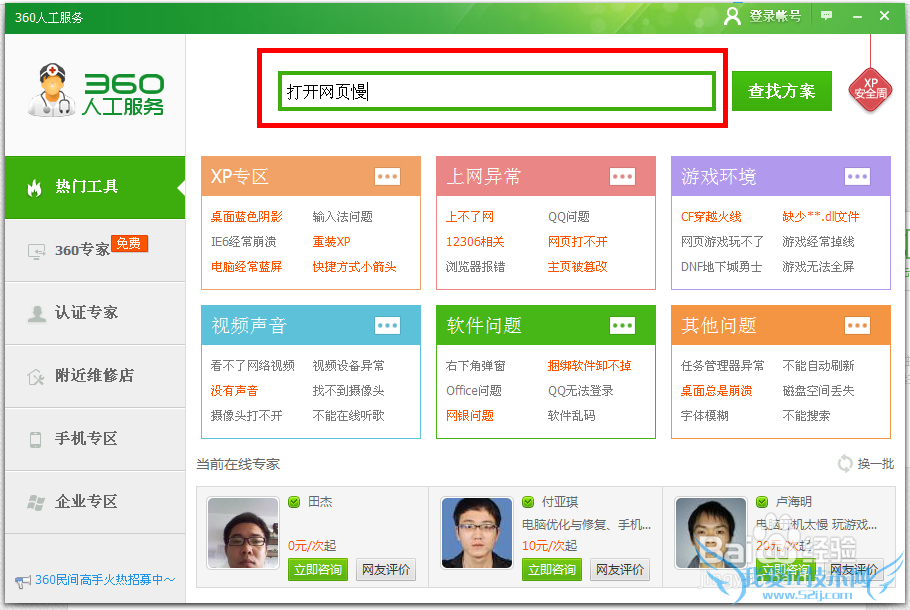910x610 pixels.
Task: Expand more options in 游戏环境 panel
Action: [857, 176]
